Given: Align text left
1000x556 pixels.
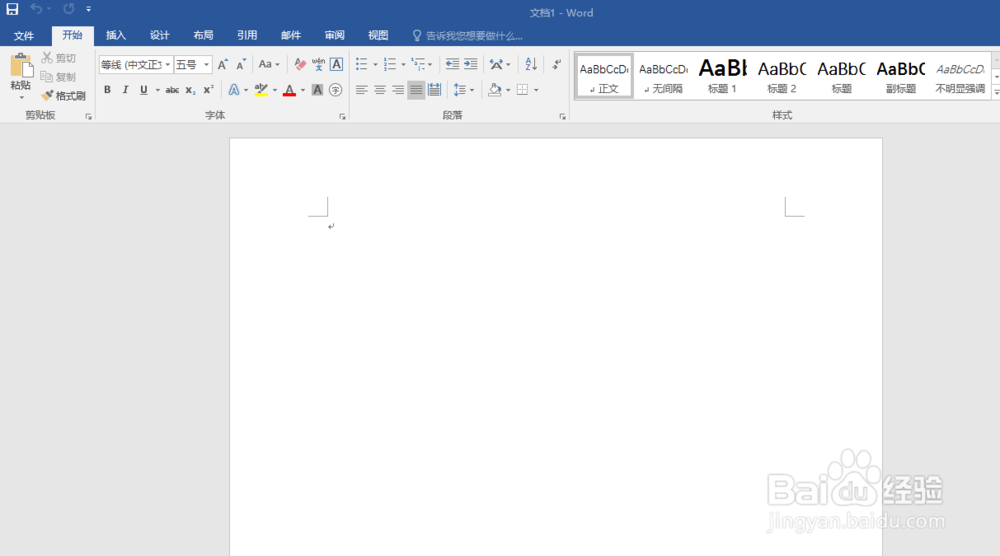Looking at the screenshot, I should [x=362, y=90].
